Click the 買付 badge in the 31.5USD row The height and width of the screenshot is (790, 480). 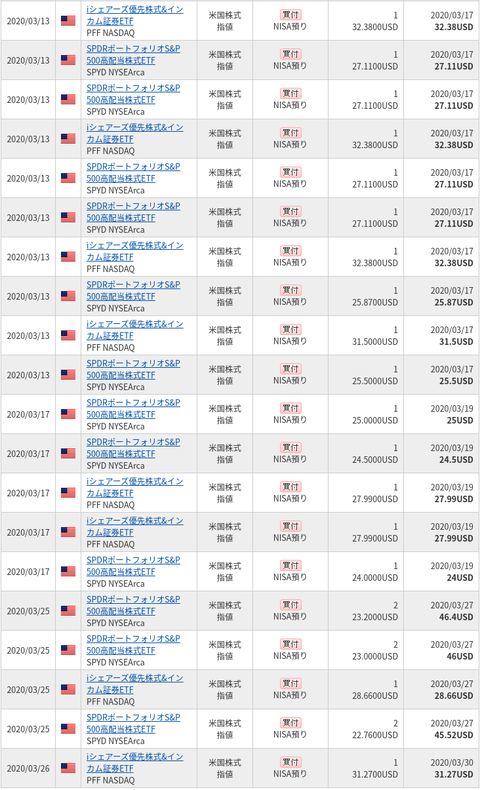[290, 330]
